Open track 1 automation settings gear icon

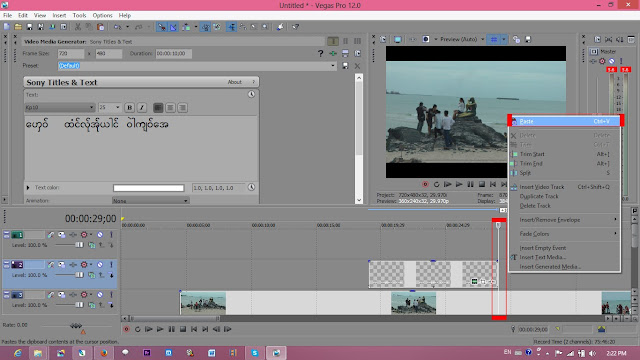84,235
